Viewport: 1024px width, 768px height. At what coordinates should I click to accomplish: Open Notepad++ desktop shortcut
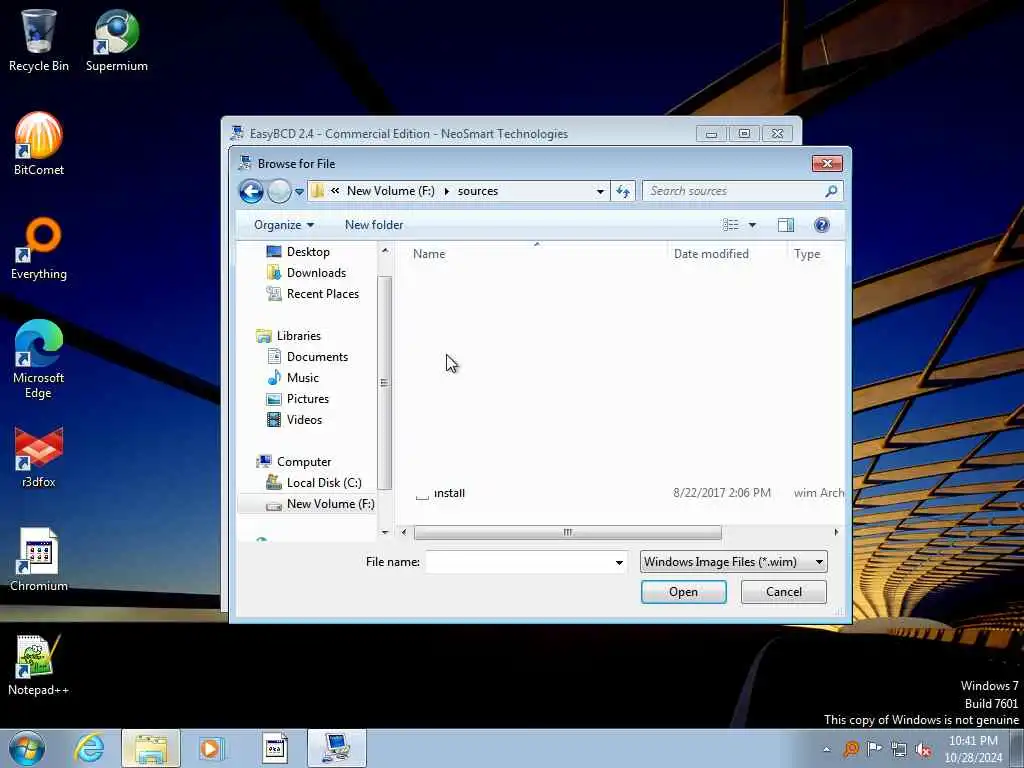point(39,665)
